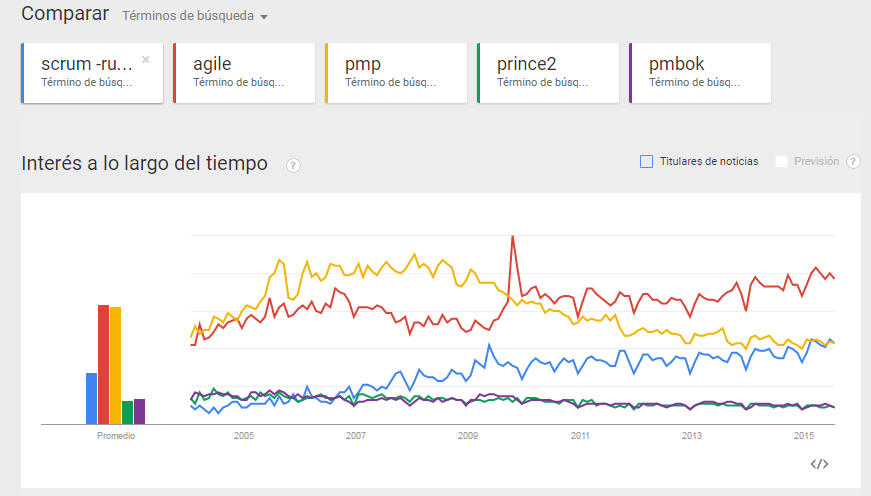Click the green prince2 average bar
The image size is (871, 496).
(127, 412)
